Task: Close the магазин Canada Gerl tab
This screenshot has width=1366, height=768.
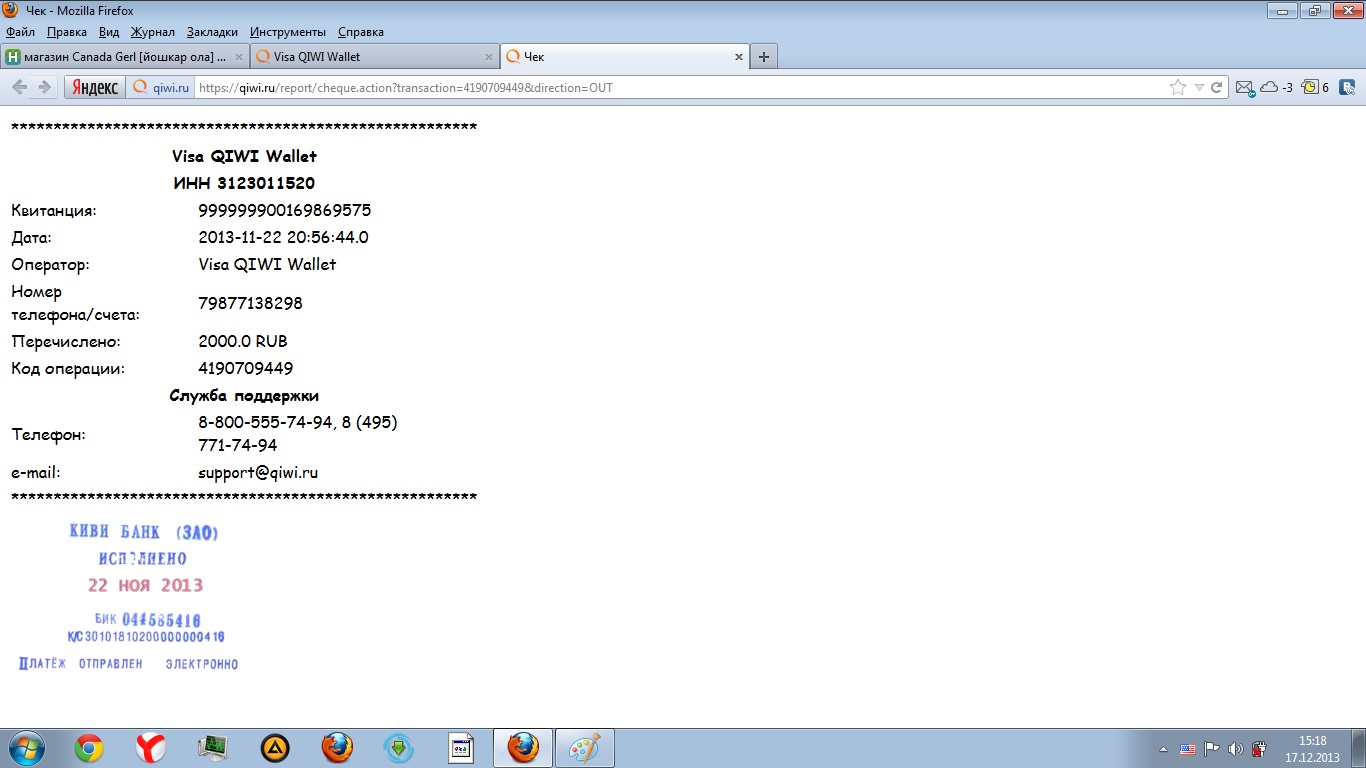Action: pos(239,57)
